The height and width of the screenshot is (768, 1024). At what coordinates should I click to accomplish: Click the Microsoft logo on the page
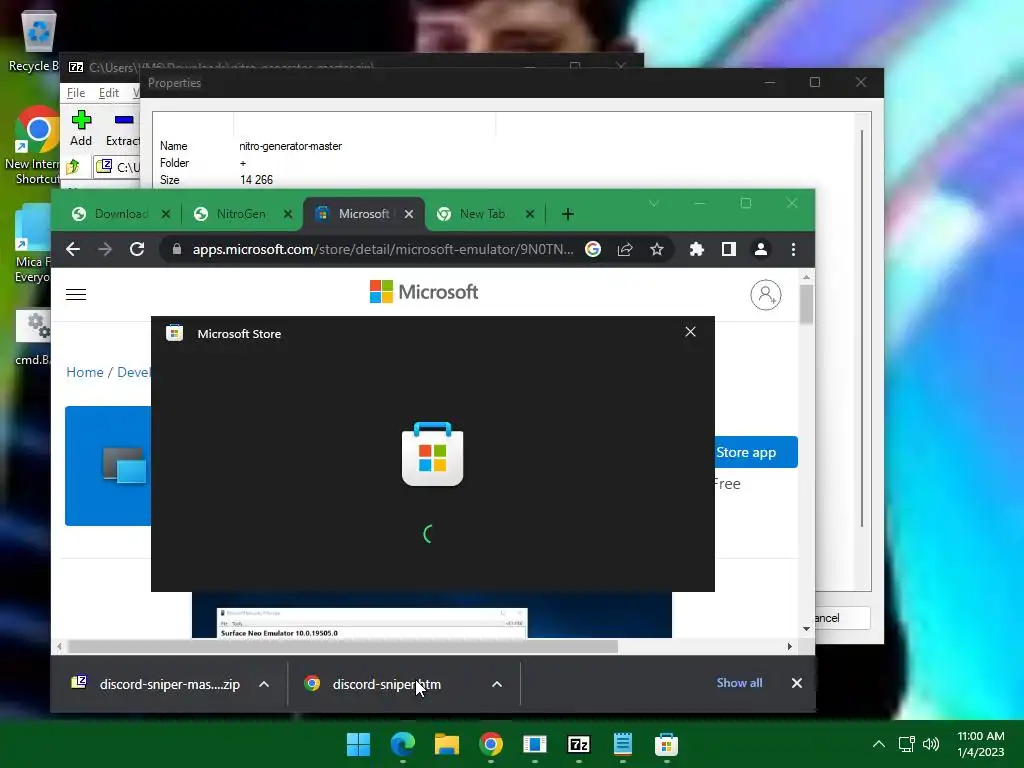424,292
